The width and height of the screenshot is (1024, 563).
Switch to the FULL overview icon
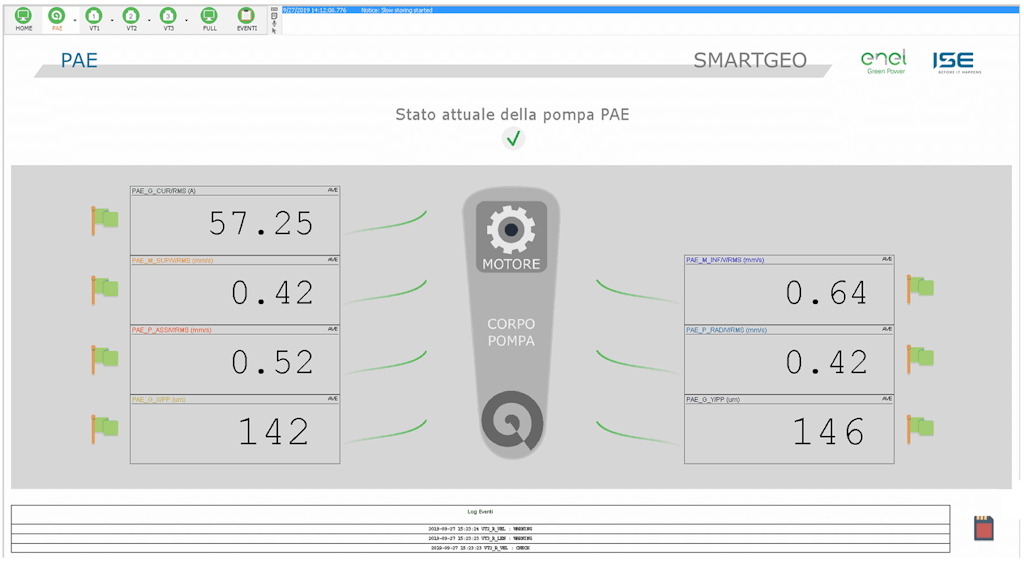pyautogui.click(x=209, y=16)
